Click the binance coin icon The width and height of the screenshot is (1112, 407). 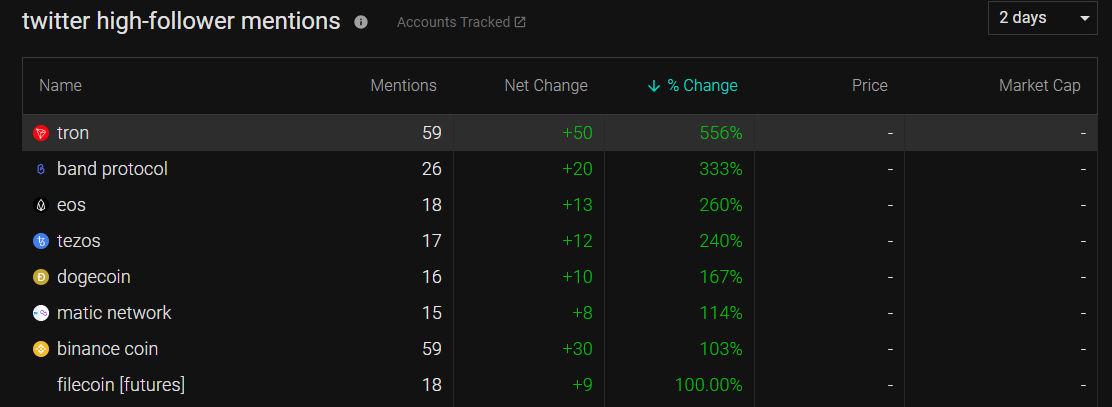(40, 350)
